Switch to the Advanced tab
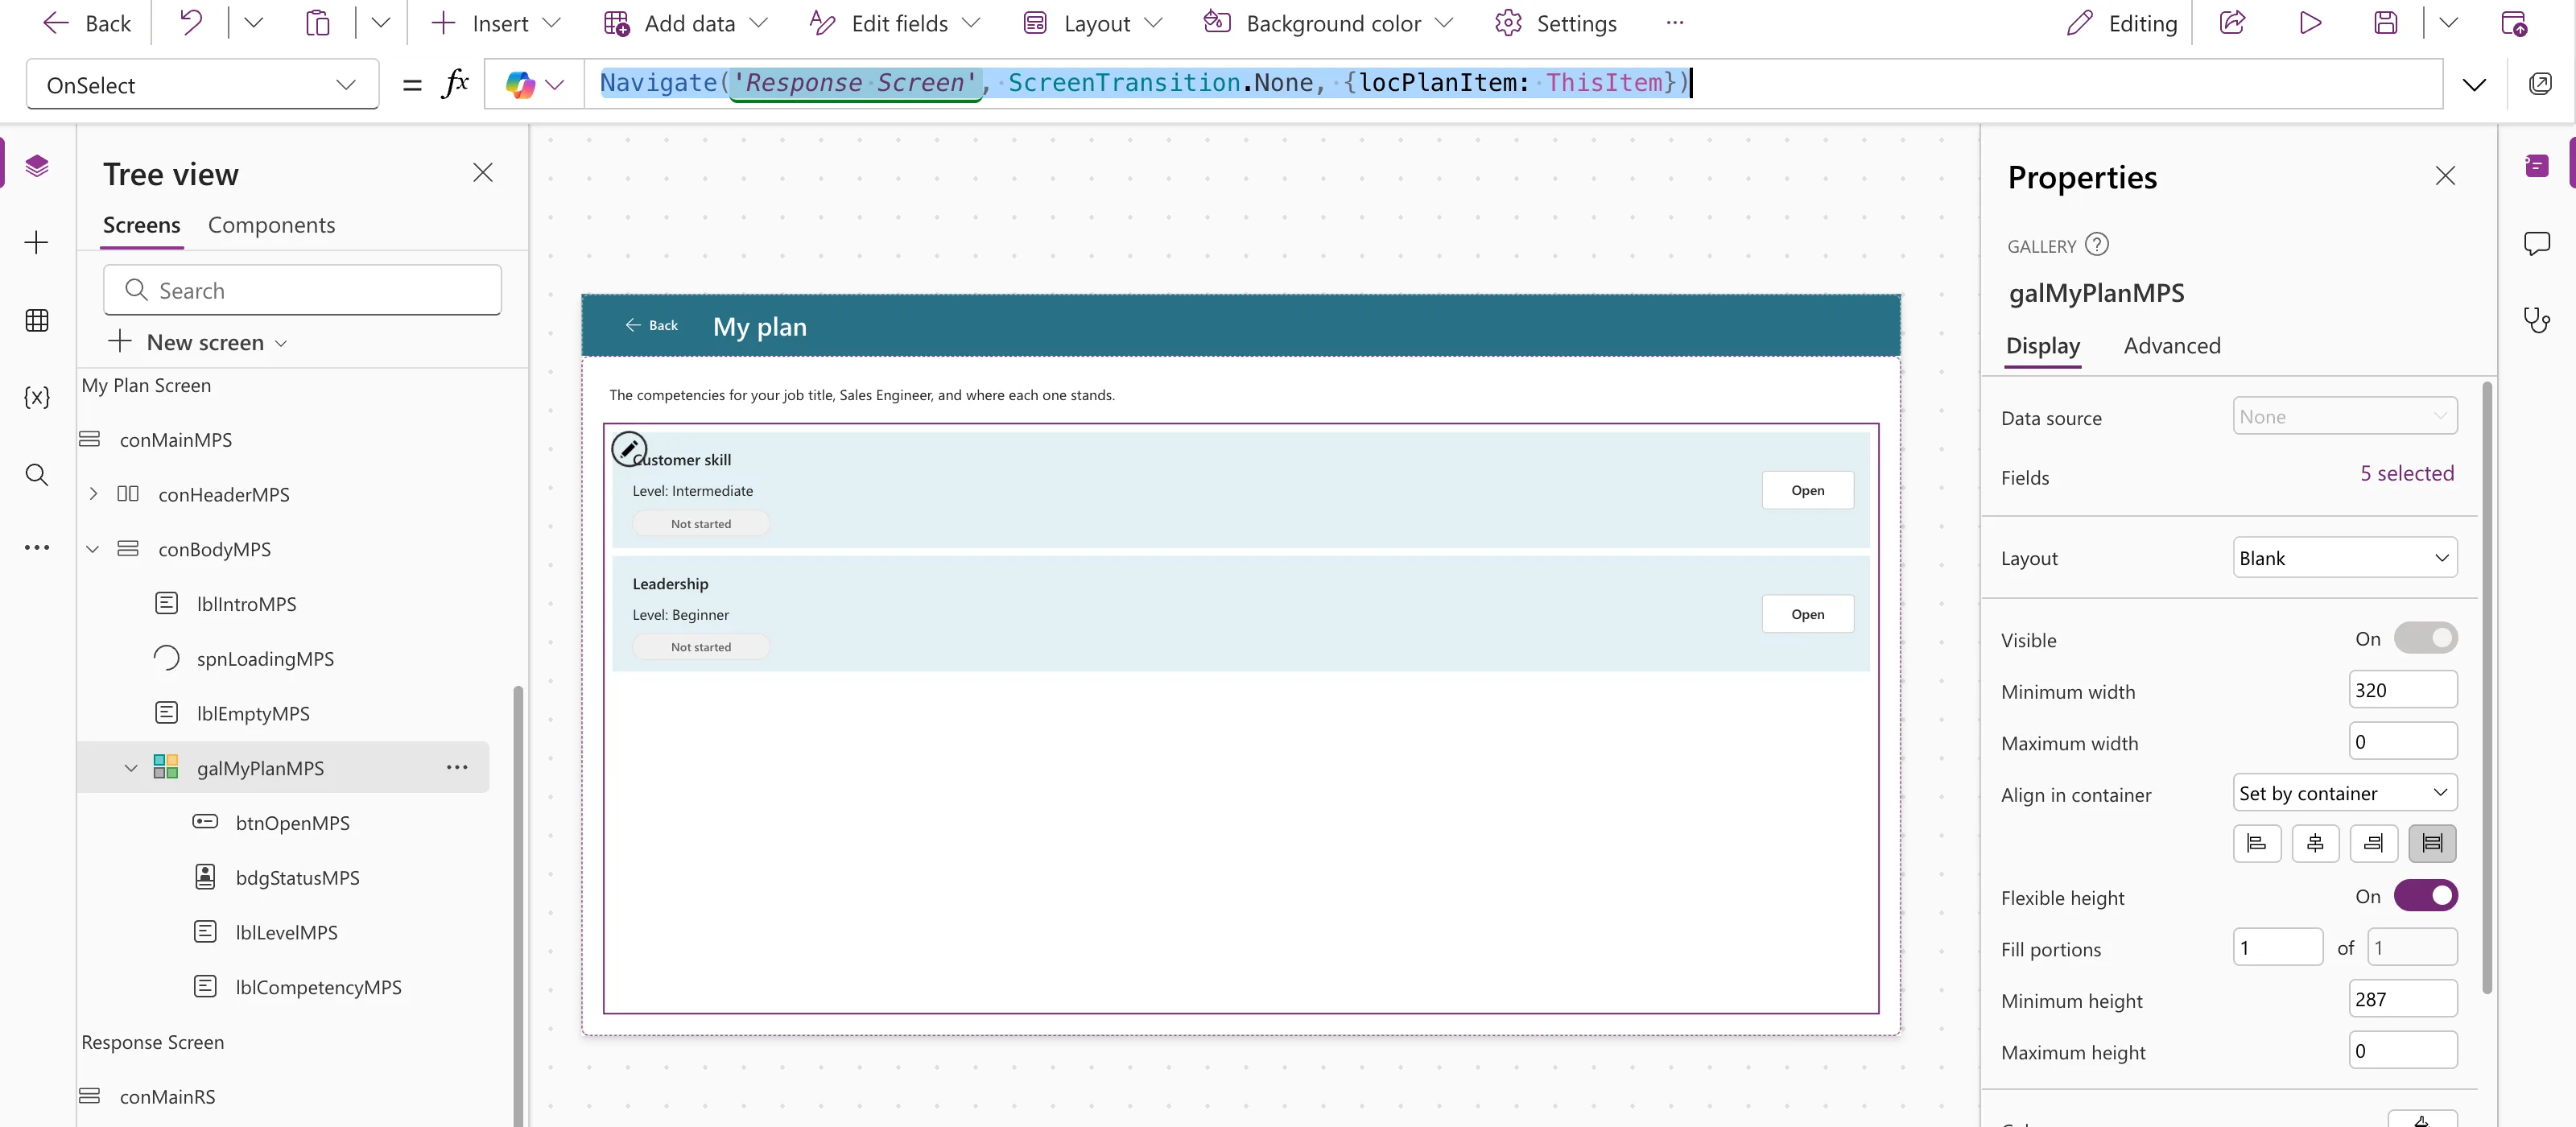This screenshot has width=2576, height=1127. coord(2172,346)
